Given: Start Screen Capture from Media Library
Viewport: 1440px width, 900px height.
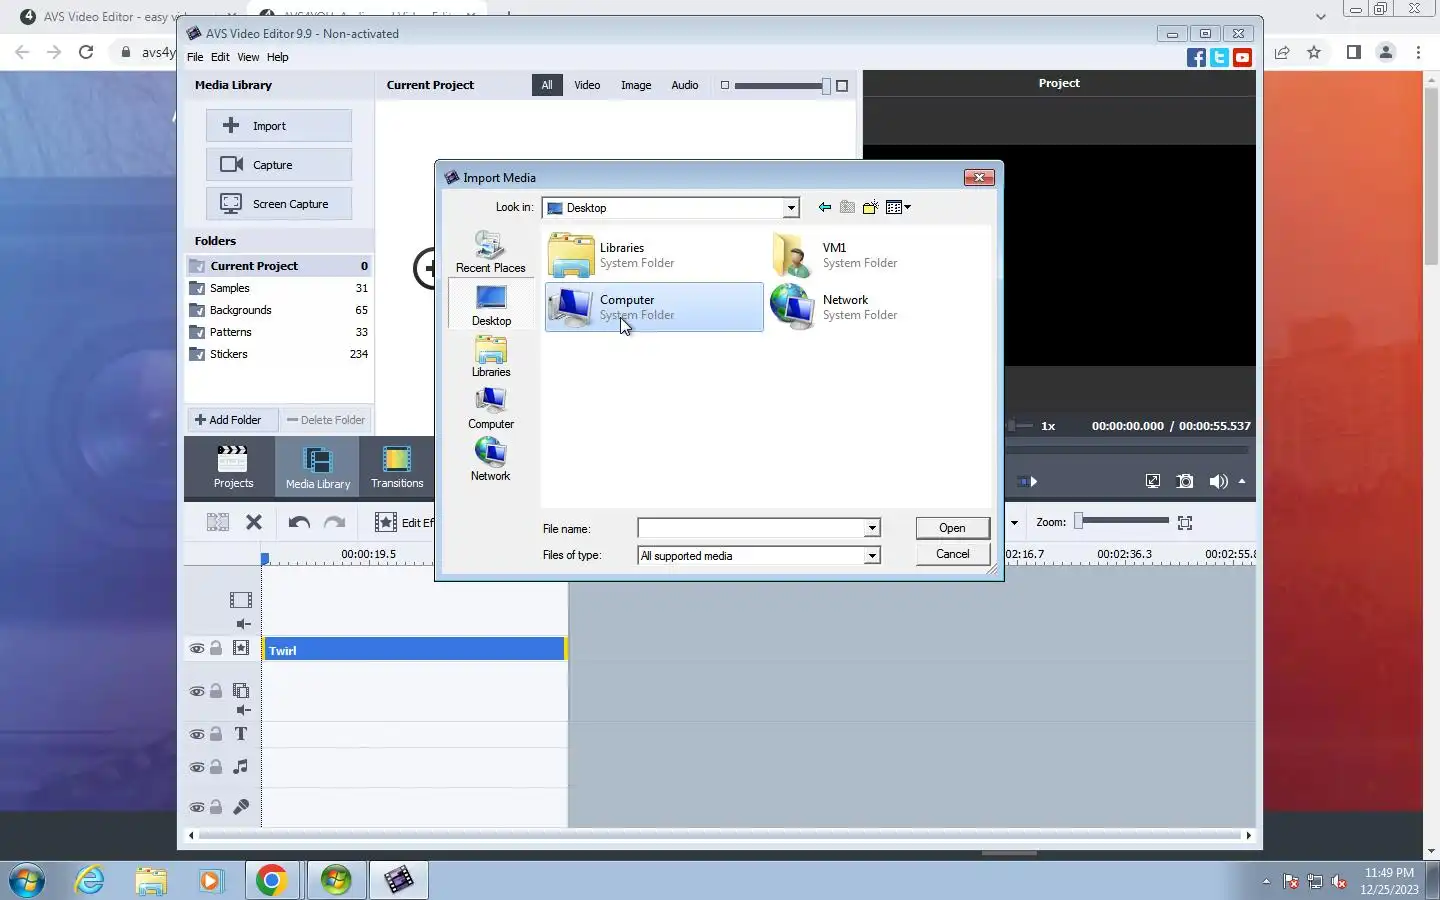Looking at the screenshot, I should click(278, 204).
